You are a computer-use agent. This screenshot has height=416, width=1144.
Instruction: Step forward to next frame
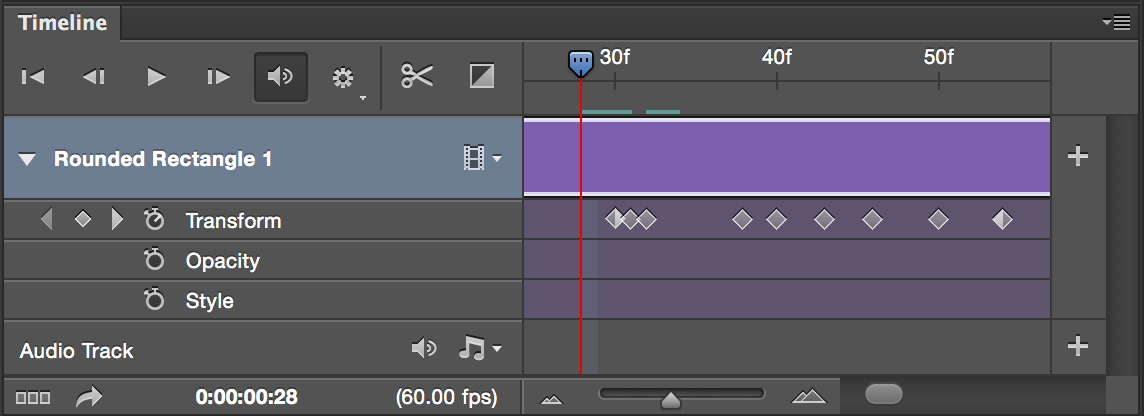point(218,77)
